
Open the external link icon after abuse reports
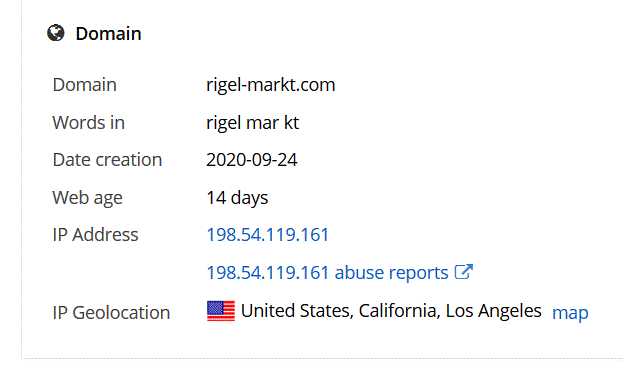click(x=464, y=272)
